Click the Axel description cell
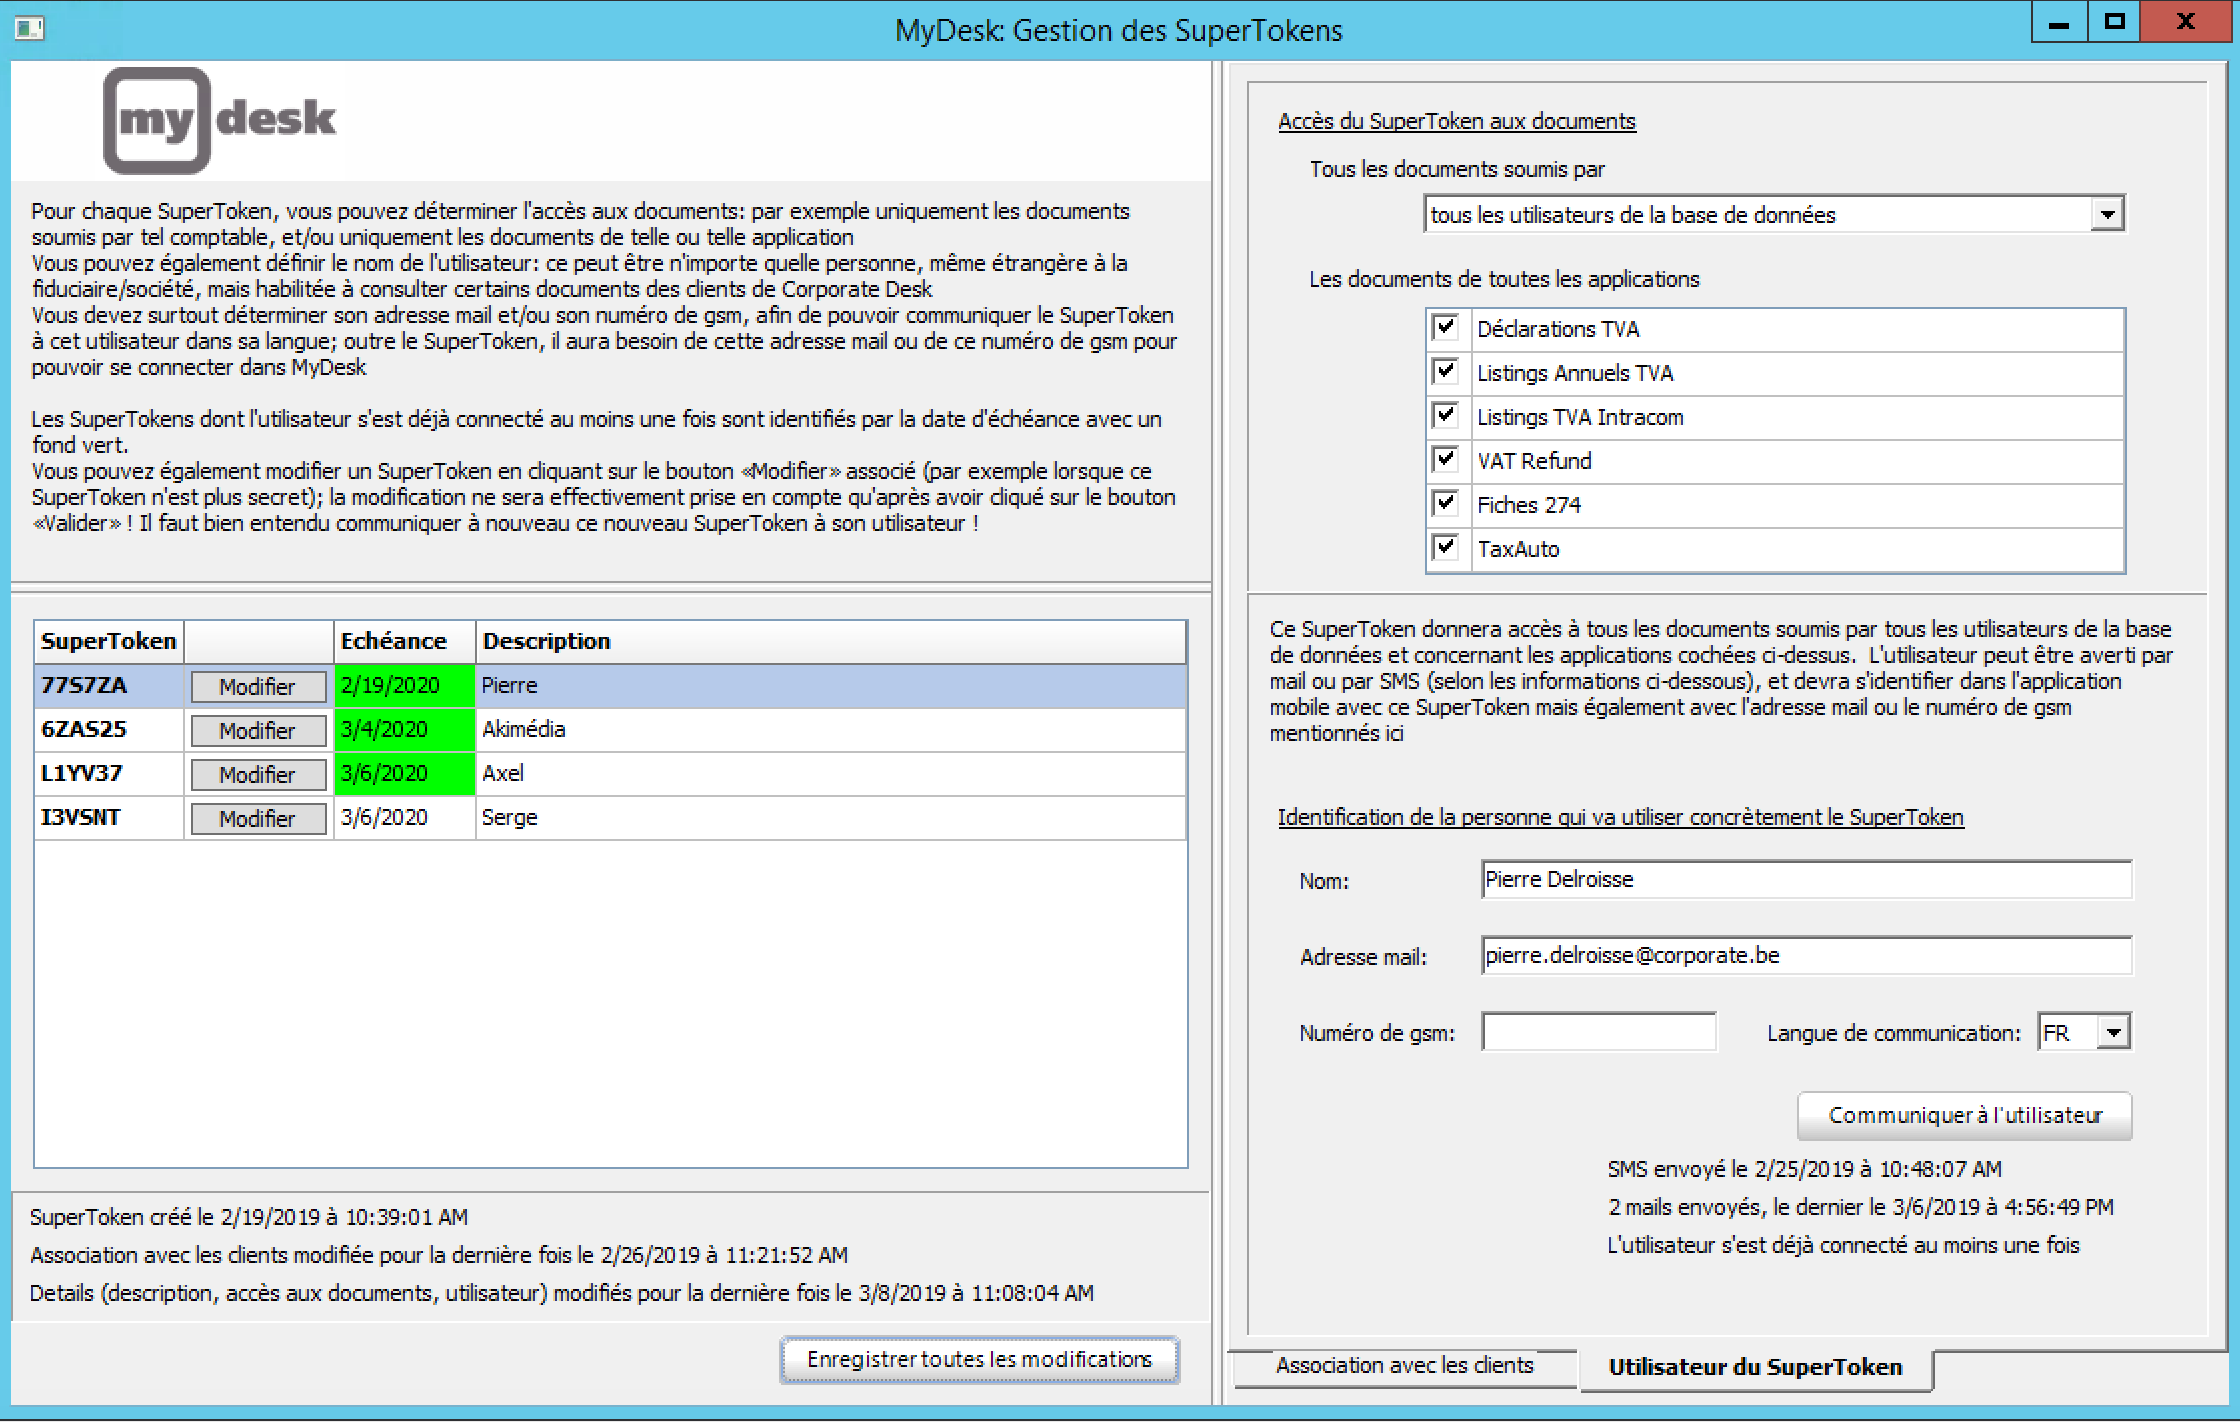Screen dimensions: 2240x1422 [x=831, y=774]
